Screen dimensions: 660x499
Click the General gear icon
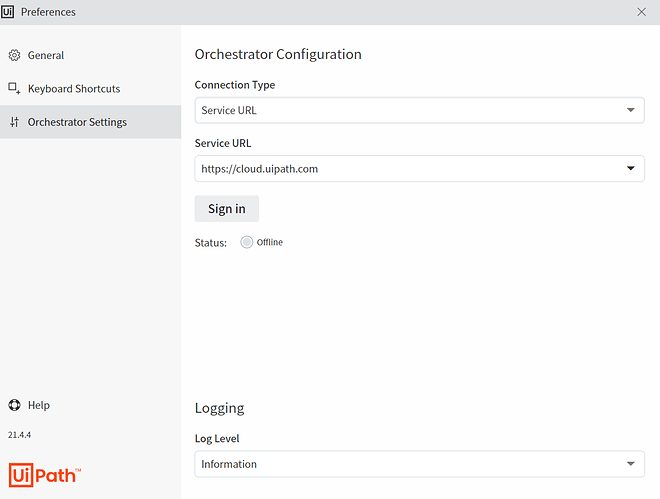[14, 55]
